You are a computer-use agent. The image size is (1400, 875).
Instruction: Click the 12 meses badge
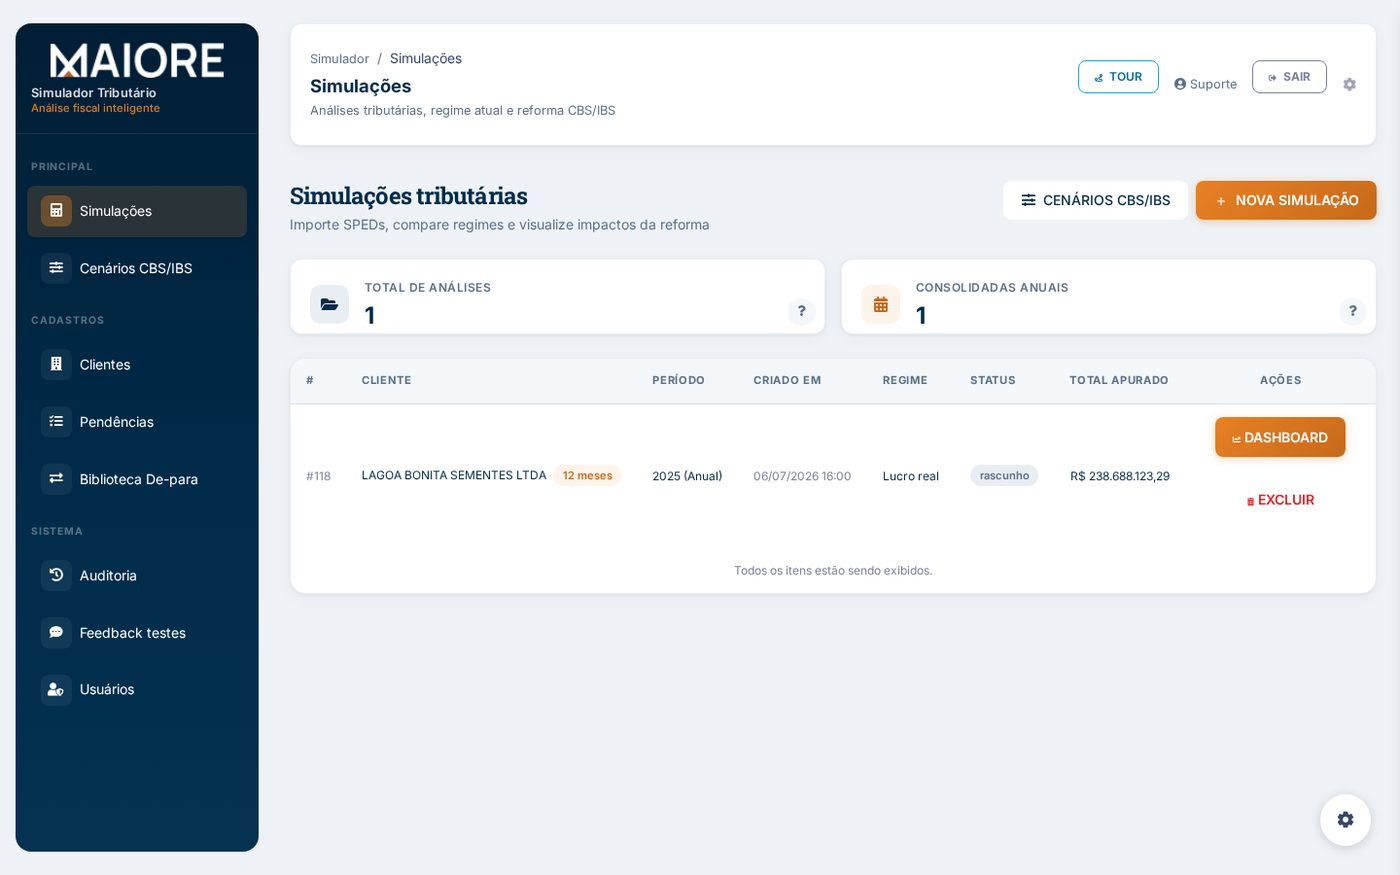(x=587, y=476)
